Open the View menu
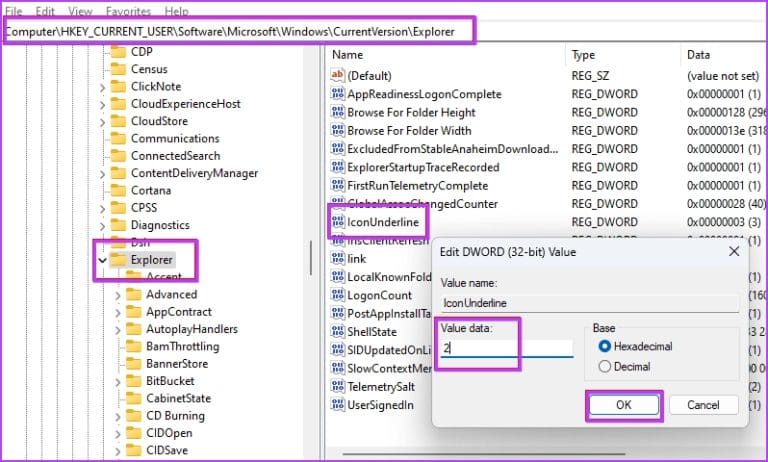Image resolution: width=768 pixels, height=462 pixels. pyautogui.click(x=80, y=11)
